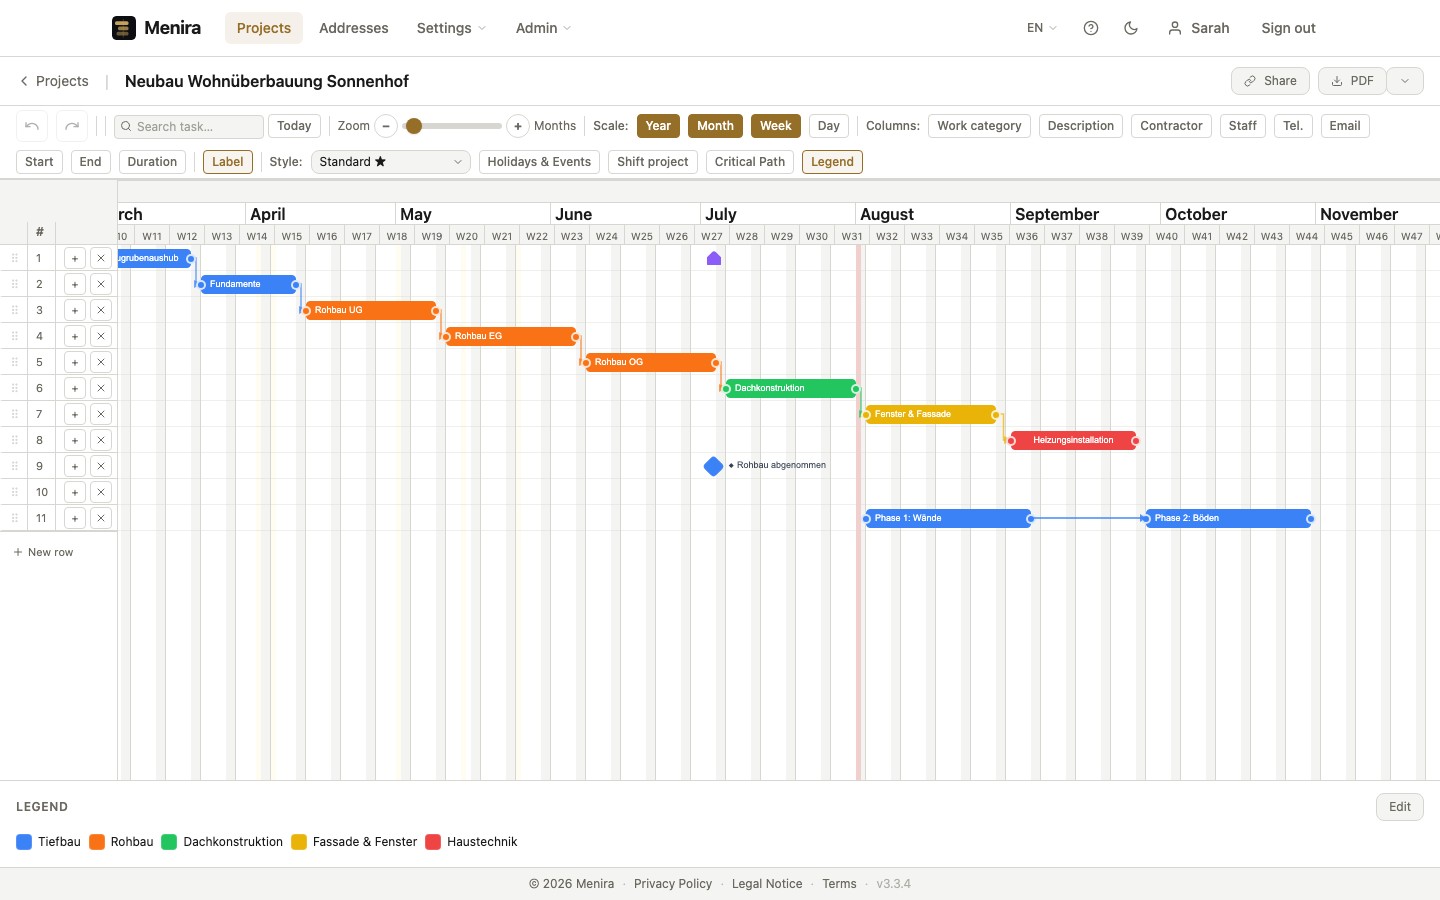This screenshot has height=900, width=1440.
Task: Click Holidays & Events button
Action: tap(539, 162)
